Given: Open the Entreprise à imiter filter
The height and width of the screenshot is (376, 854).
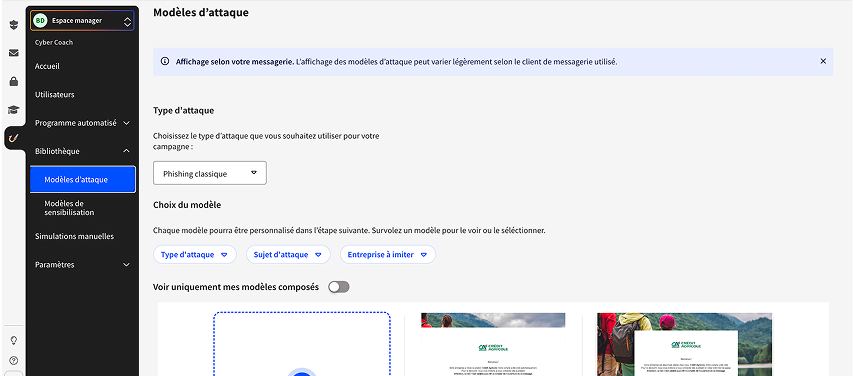Looking at the screenshot, I should point(388,254).
